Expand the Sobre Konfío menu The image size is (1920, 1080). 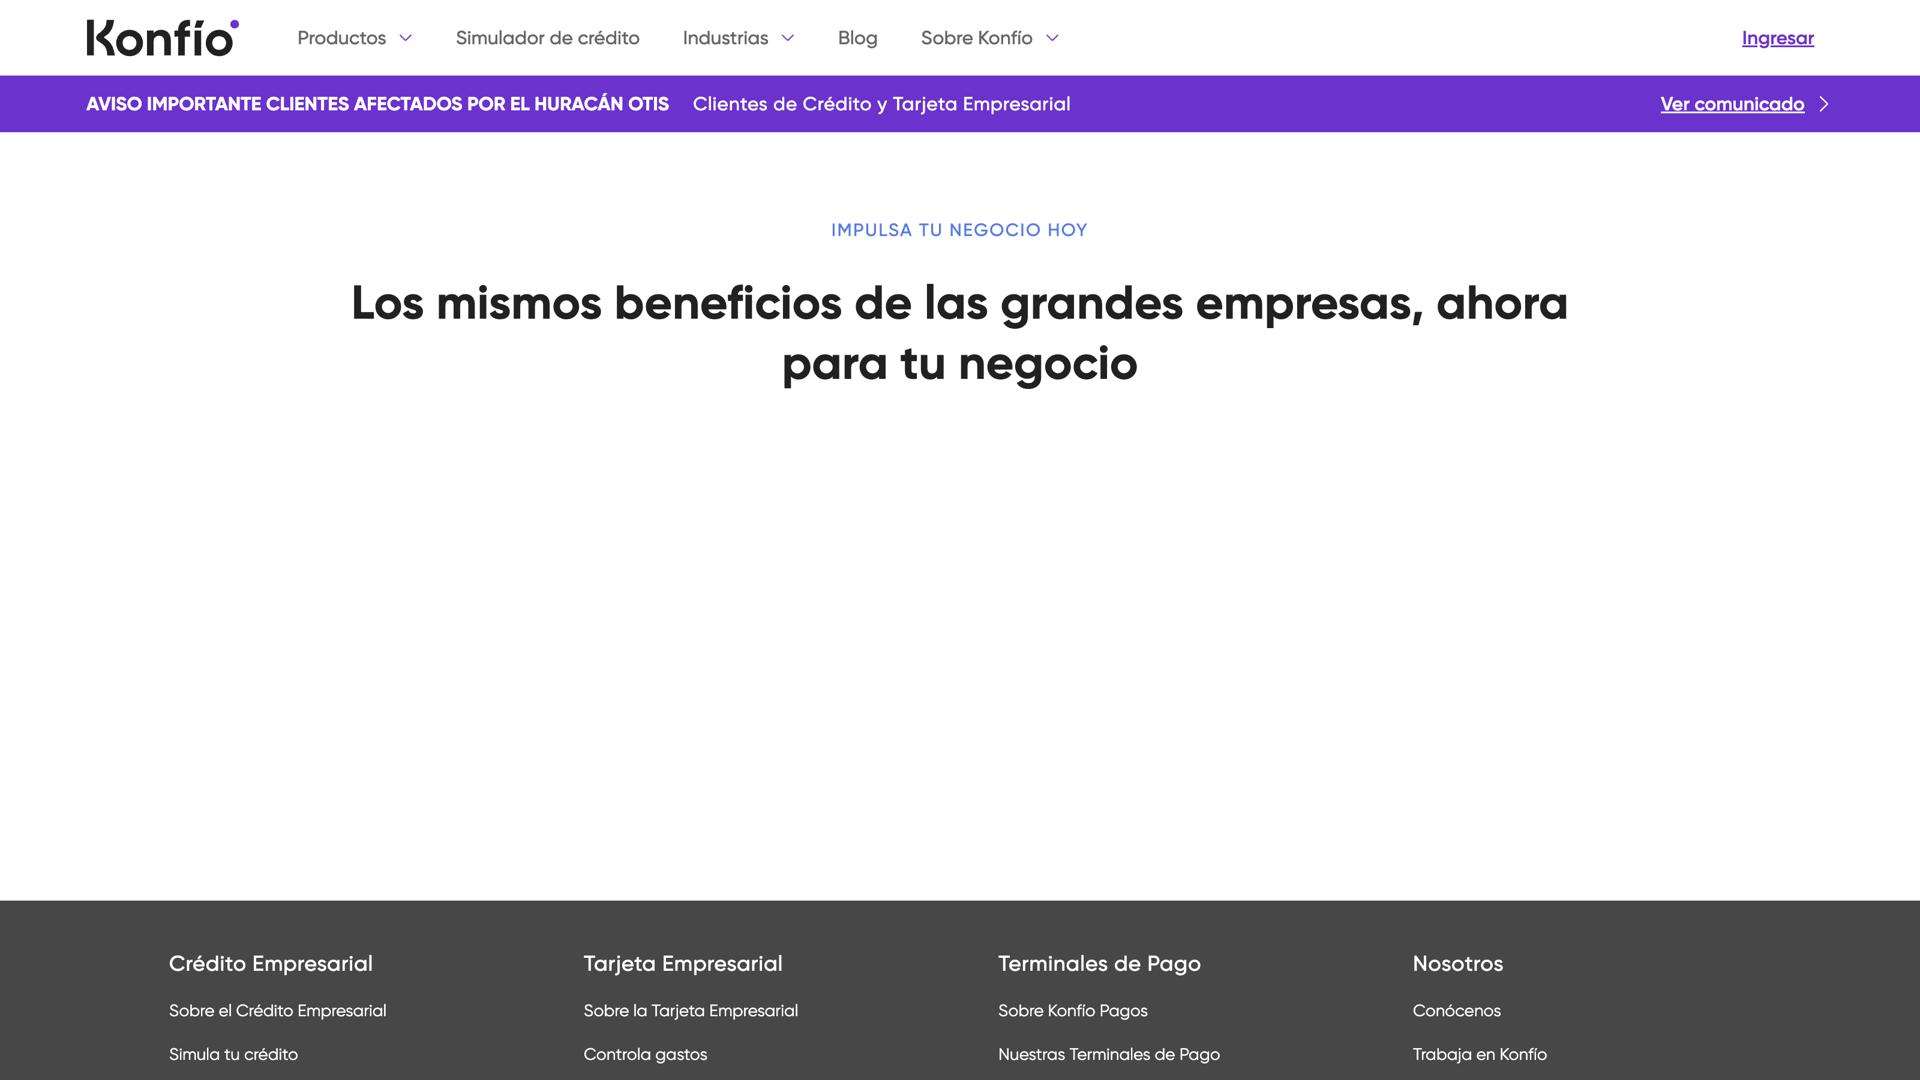click(x=989, y=38)
